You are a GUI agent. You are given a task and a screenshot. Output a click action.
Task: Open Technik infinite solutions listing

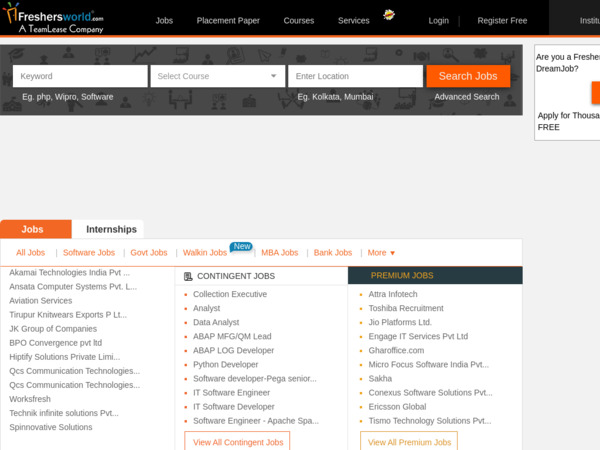[64, 413]
